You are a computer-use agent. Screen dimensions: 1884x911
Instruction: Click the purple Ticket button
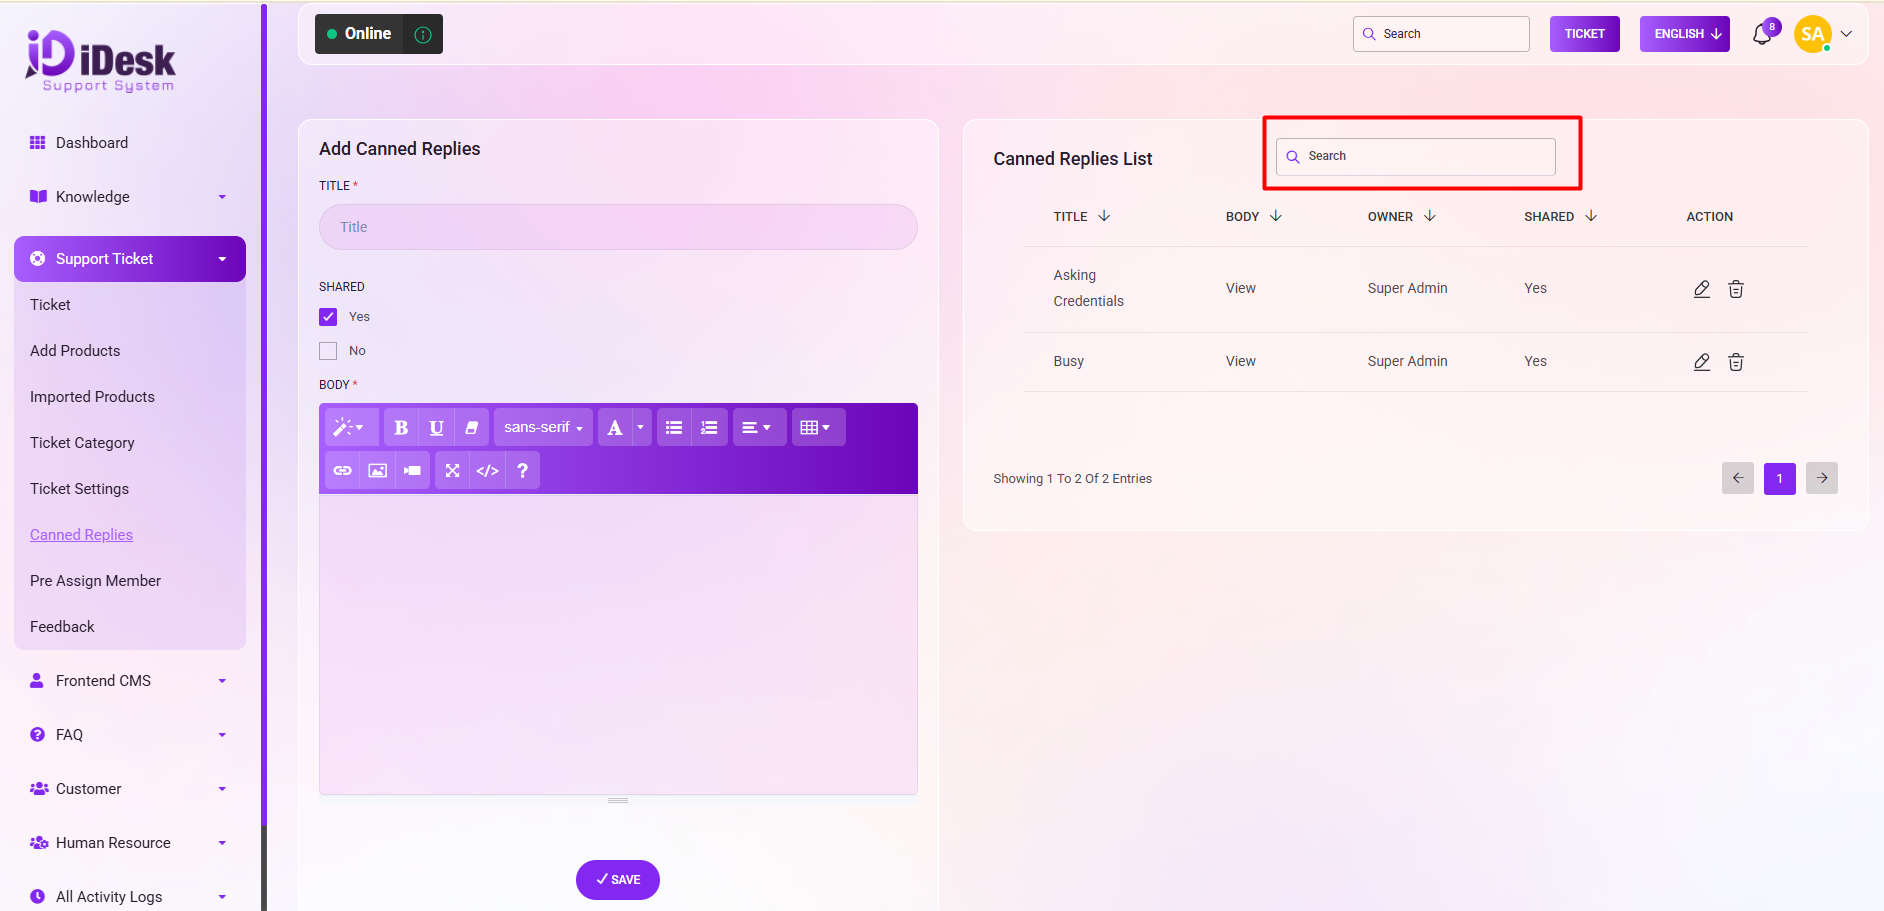[1584, 34]
